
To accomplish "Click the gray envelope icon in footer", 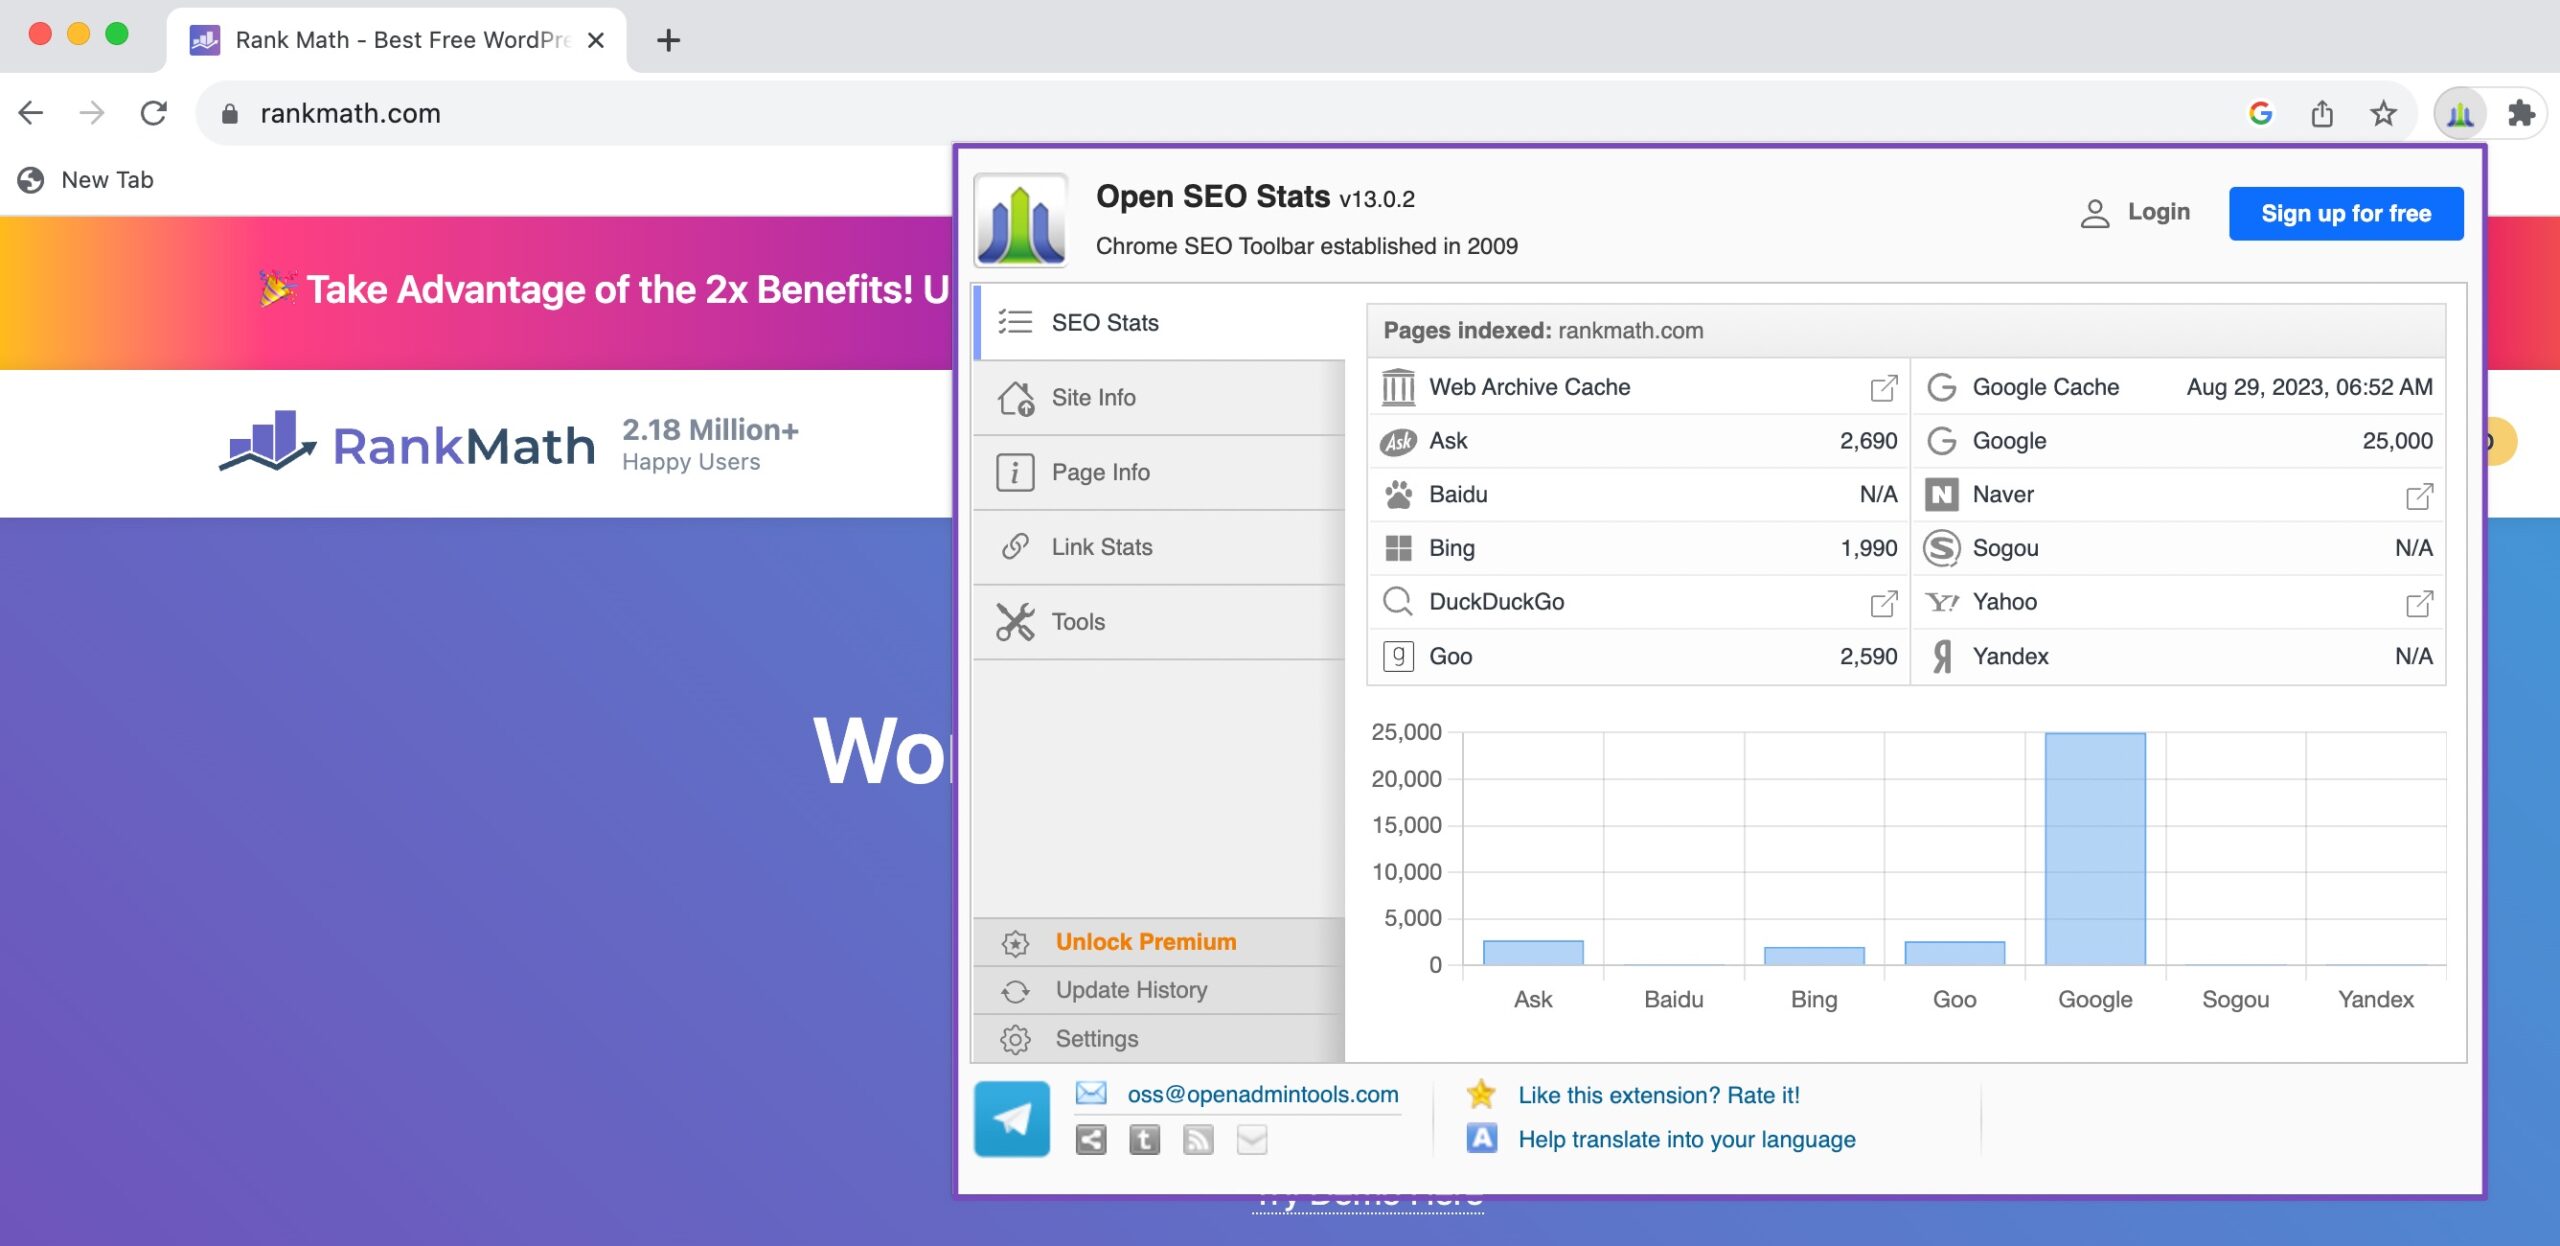I will (x=1252, y=1139).
